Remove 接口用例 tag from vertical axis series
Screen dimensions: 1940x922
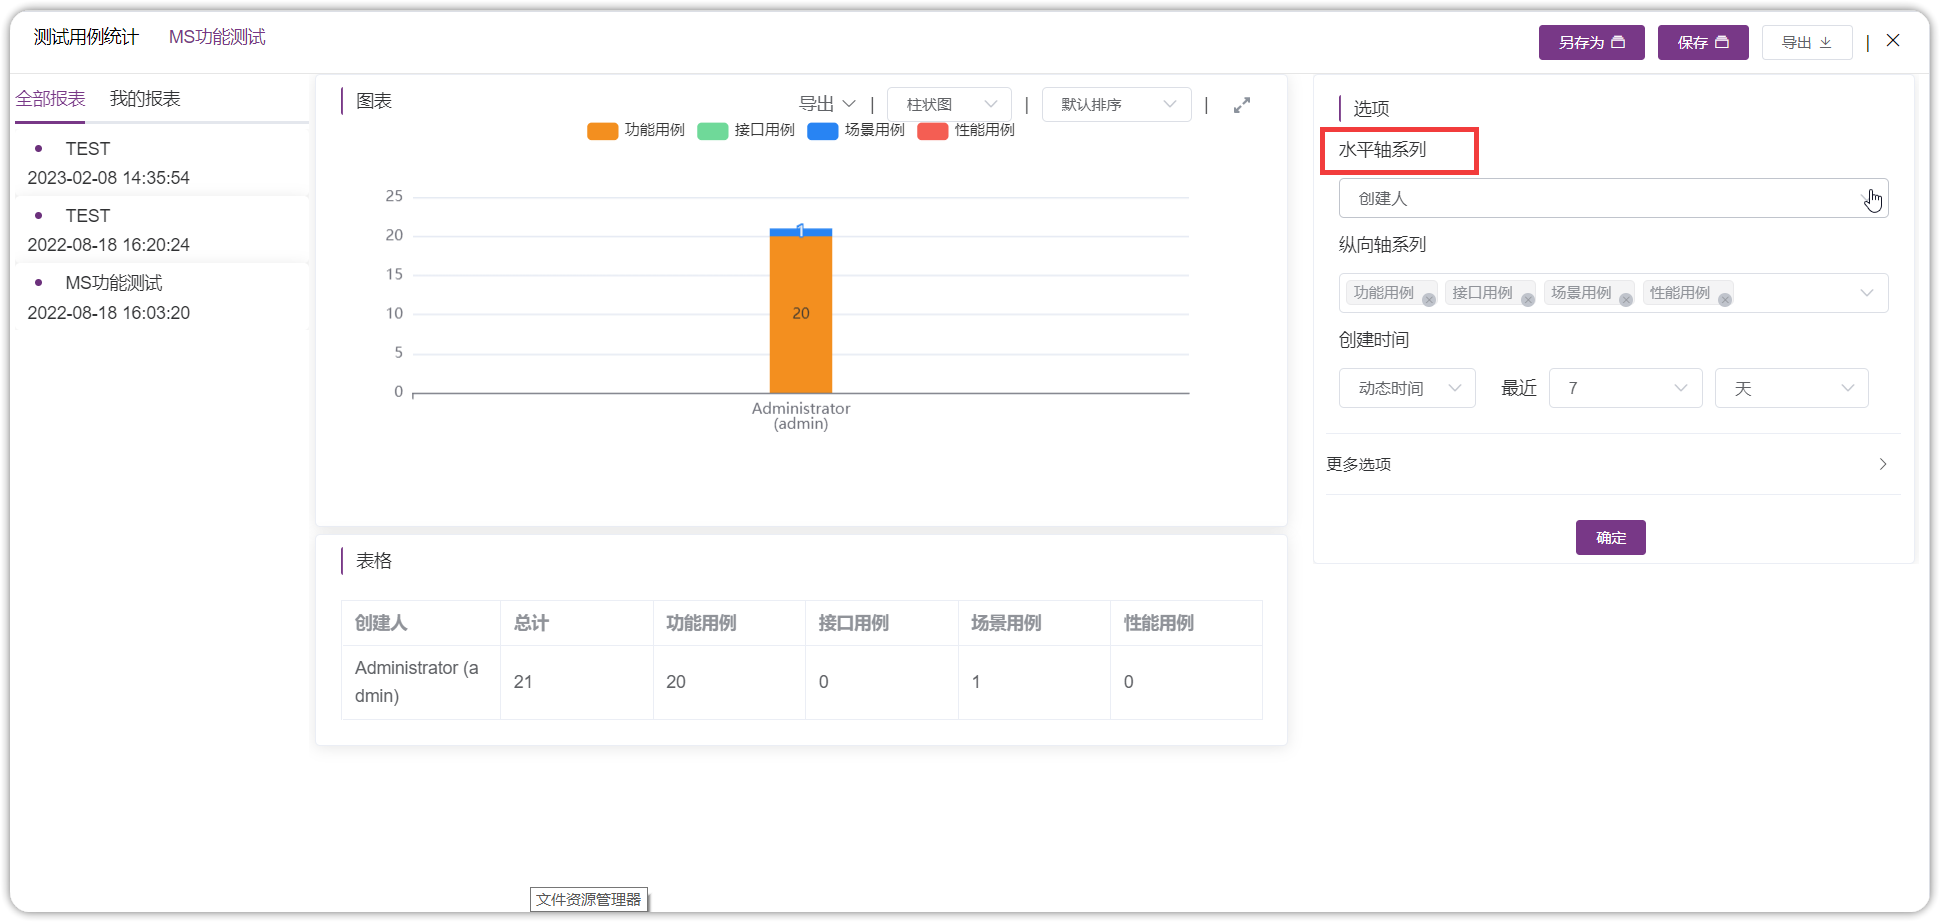pos(1528,300)
